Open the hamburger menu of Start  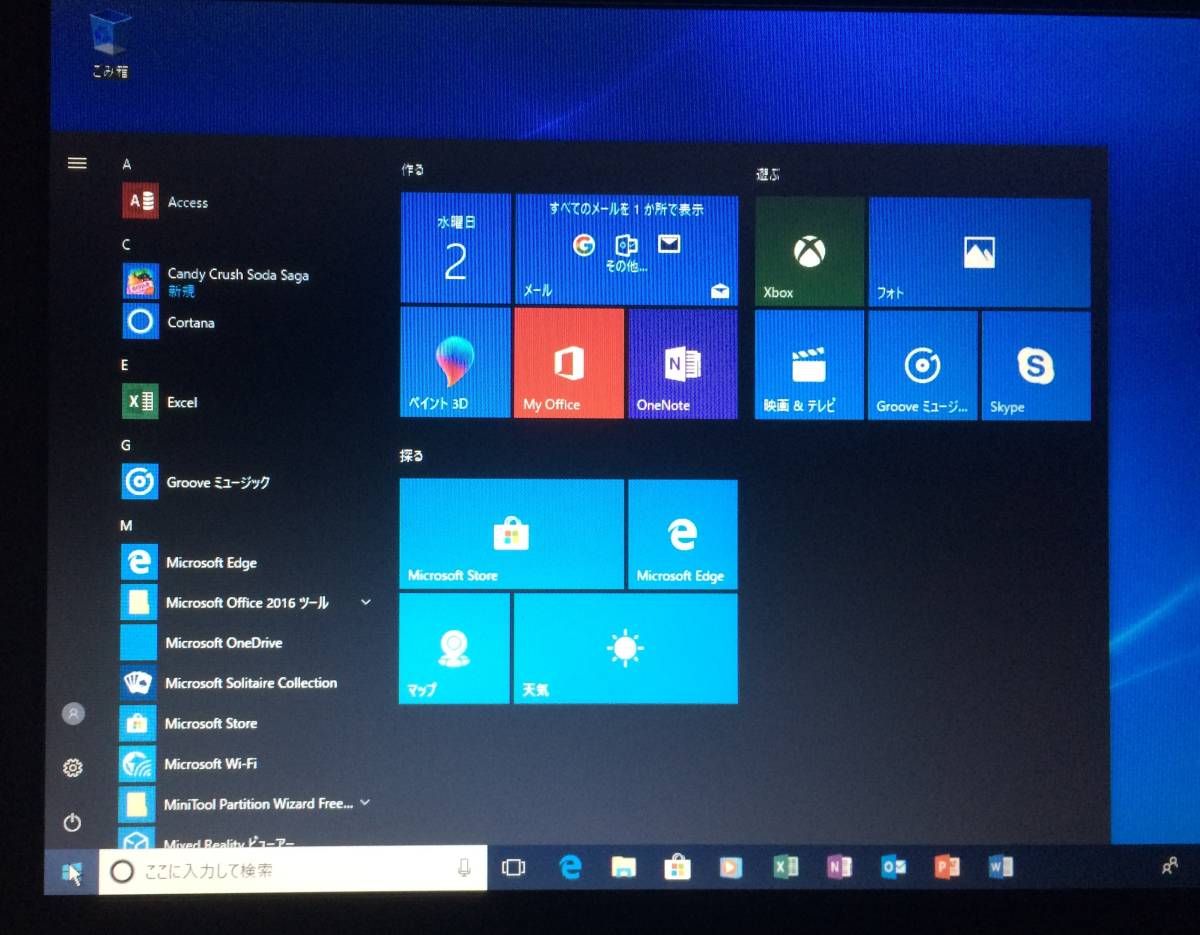click(x=77, y=163)
